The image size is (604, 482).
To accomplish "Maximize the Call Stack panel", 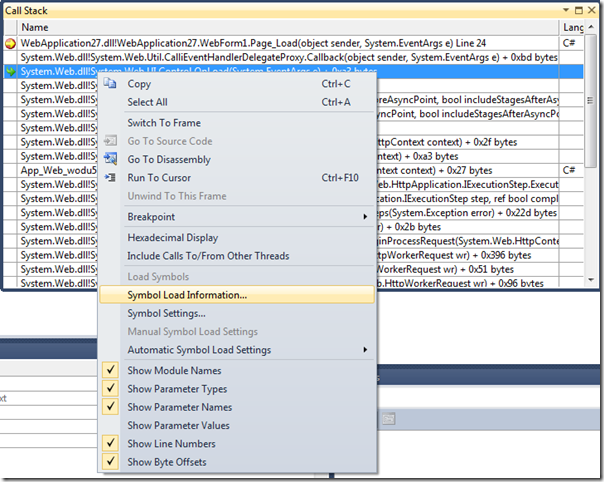I will [579, 10].
